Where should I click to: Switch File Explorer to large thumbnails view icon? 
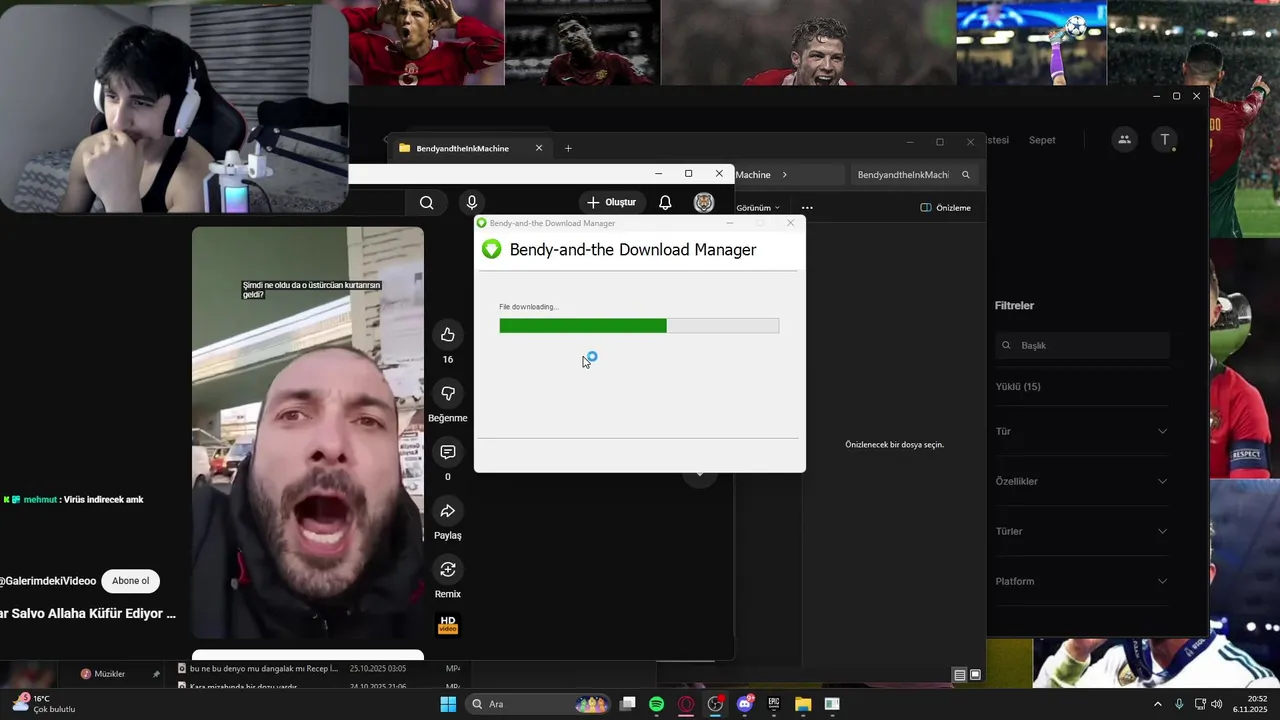pos(975,675)
